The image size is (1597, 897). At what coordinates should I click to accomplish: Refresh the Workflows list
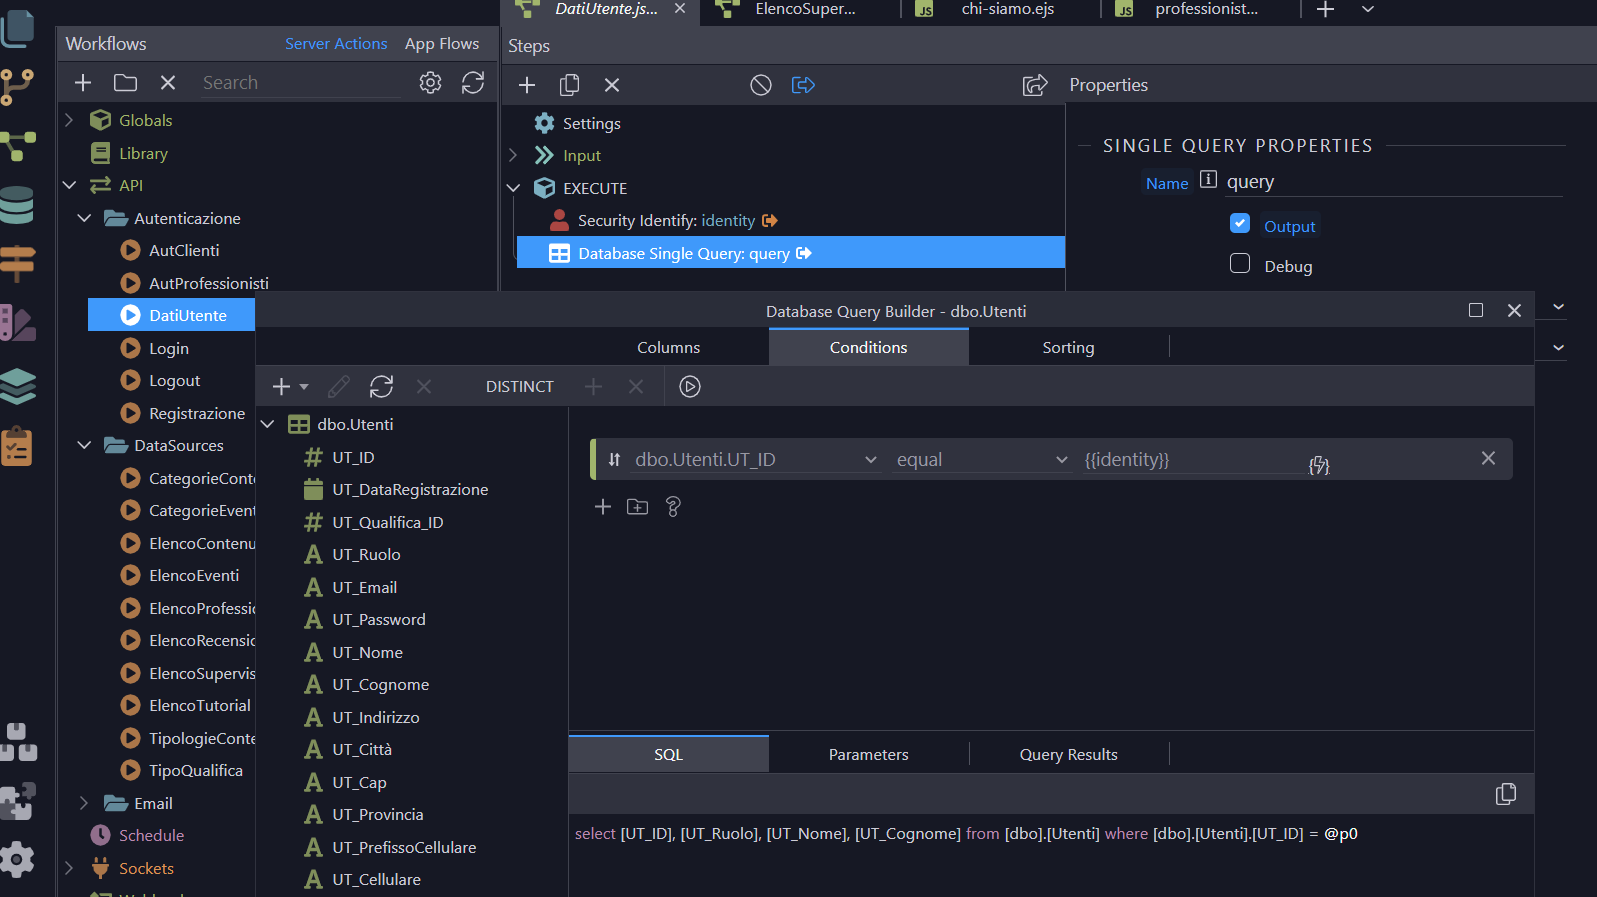click(x=473, y=83)
